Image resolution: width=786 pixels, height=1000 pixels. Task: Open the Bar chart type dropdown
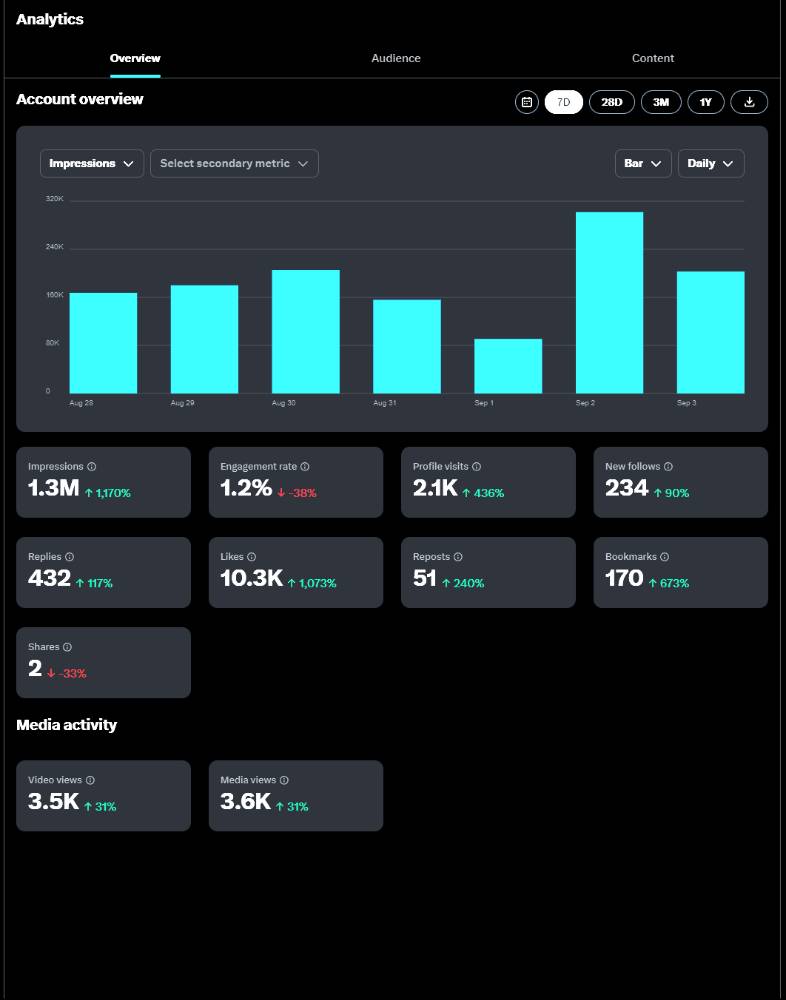click(x=643, y=163)
